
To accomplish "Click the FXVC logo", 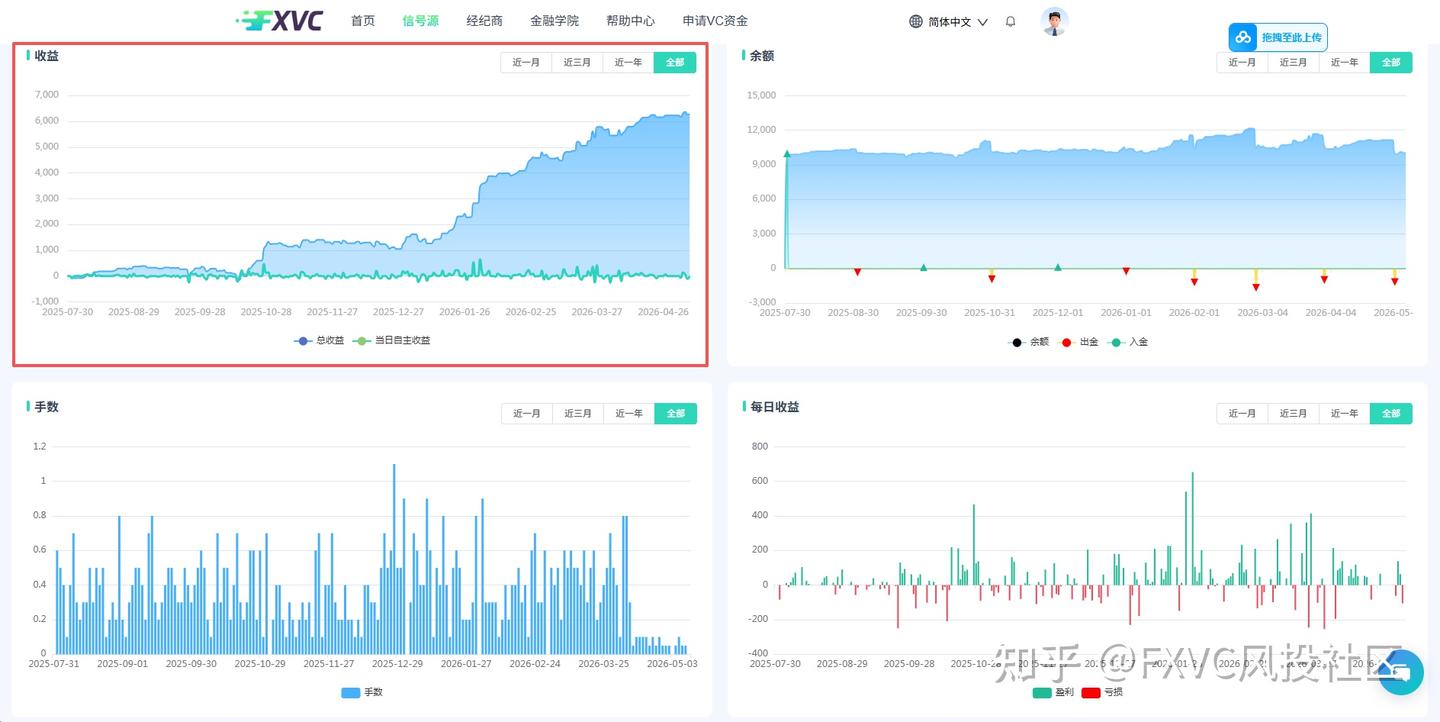I will (x=279, y=21).
